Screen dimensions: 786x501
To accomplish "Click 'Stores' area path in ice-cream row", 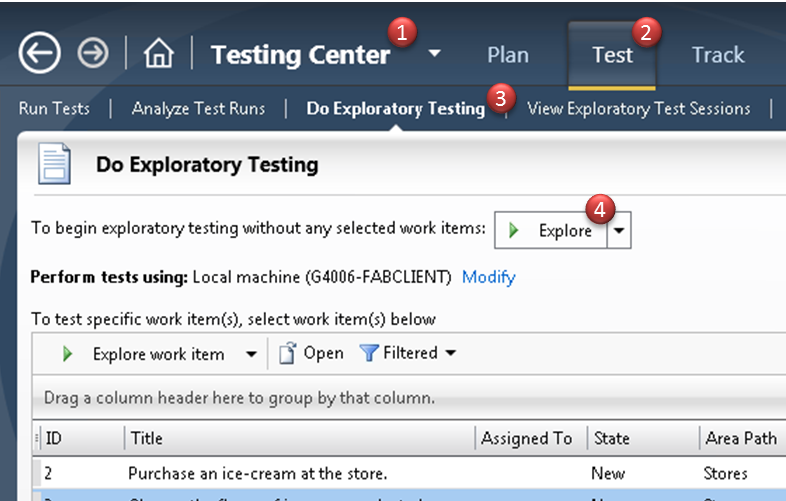I will coord(725,473).
